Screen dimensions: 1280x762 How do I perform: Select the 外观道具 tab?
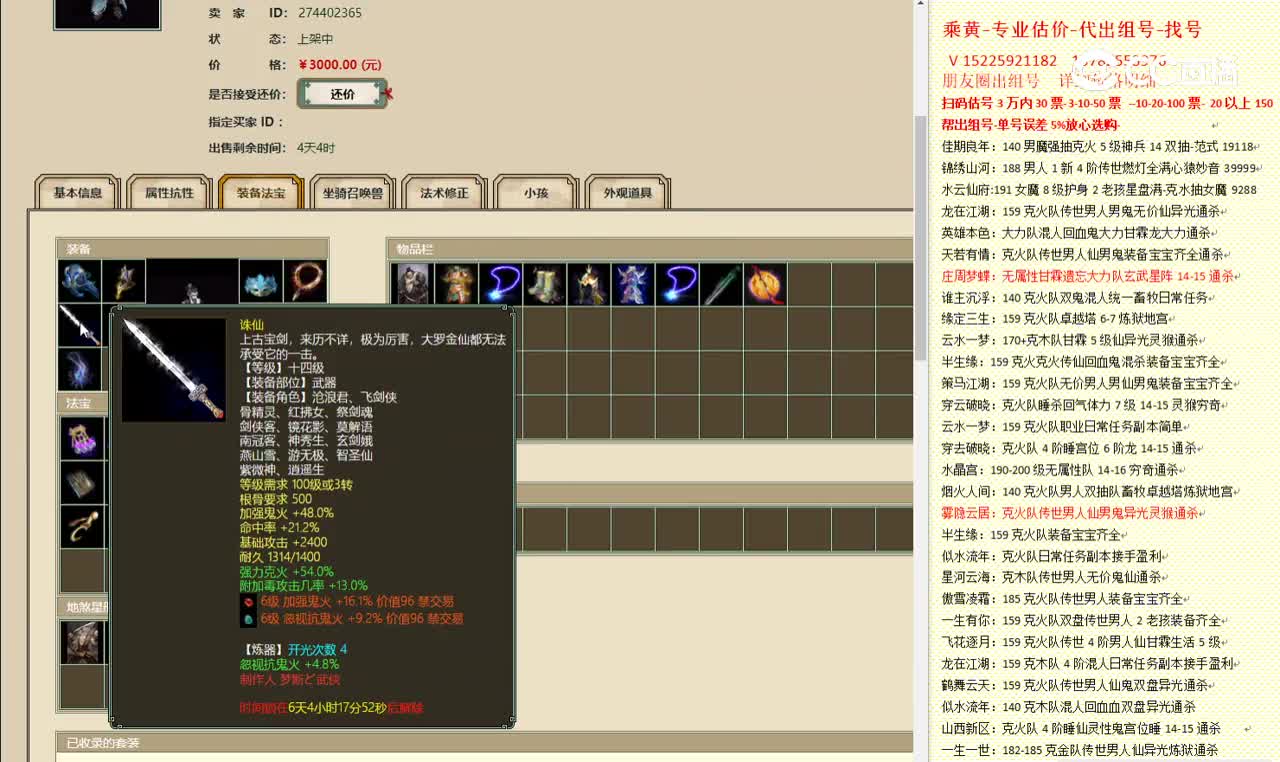pyautogui.click(x=628, y=192)
